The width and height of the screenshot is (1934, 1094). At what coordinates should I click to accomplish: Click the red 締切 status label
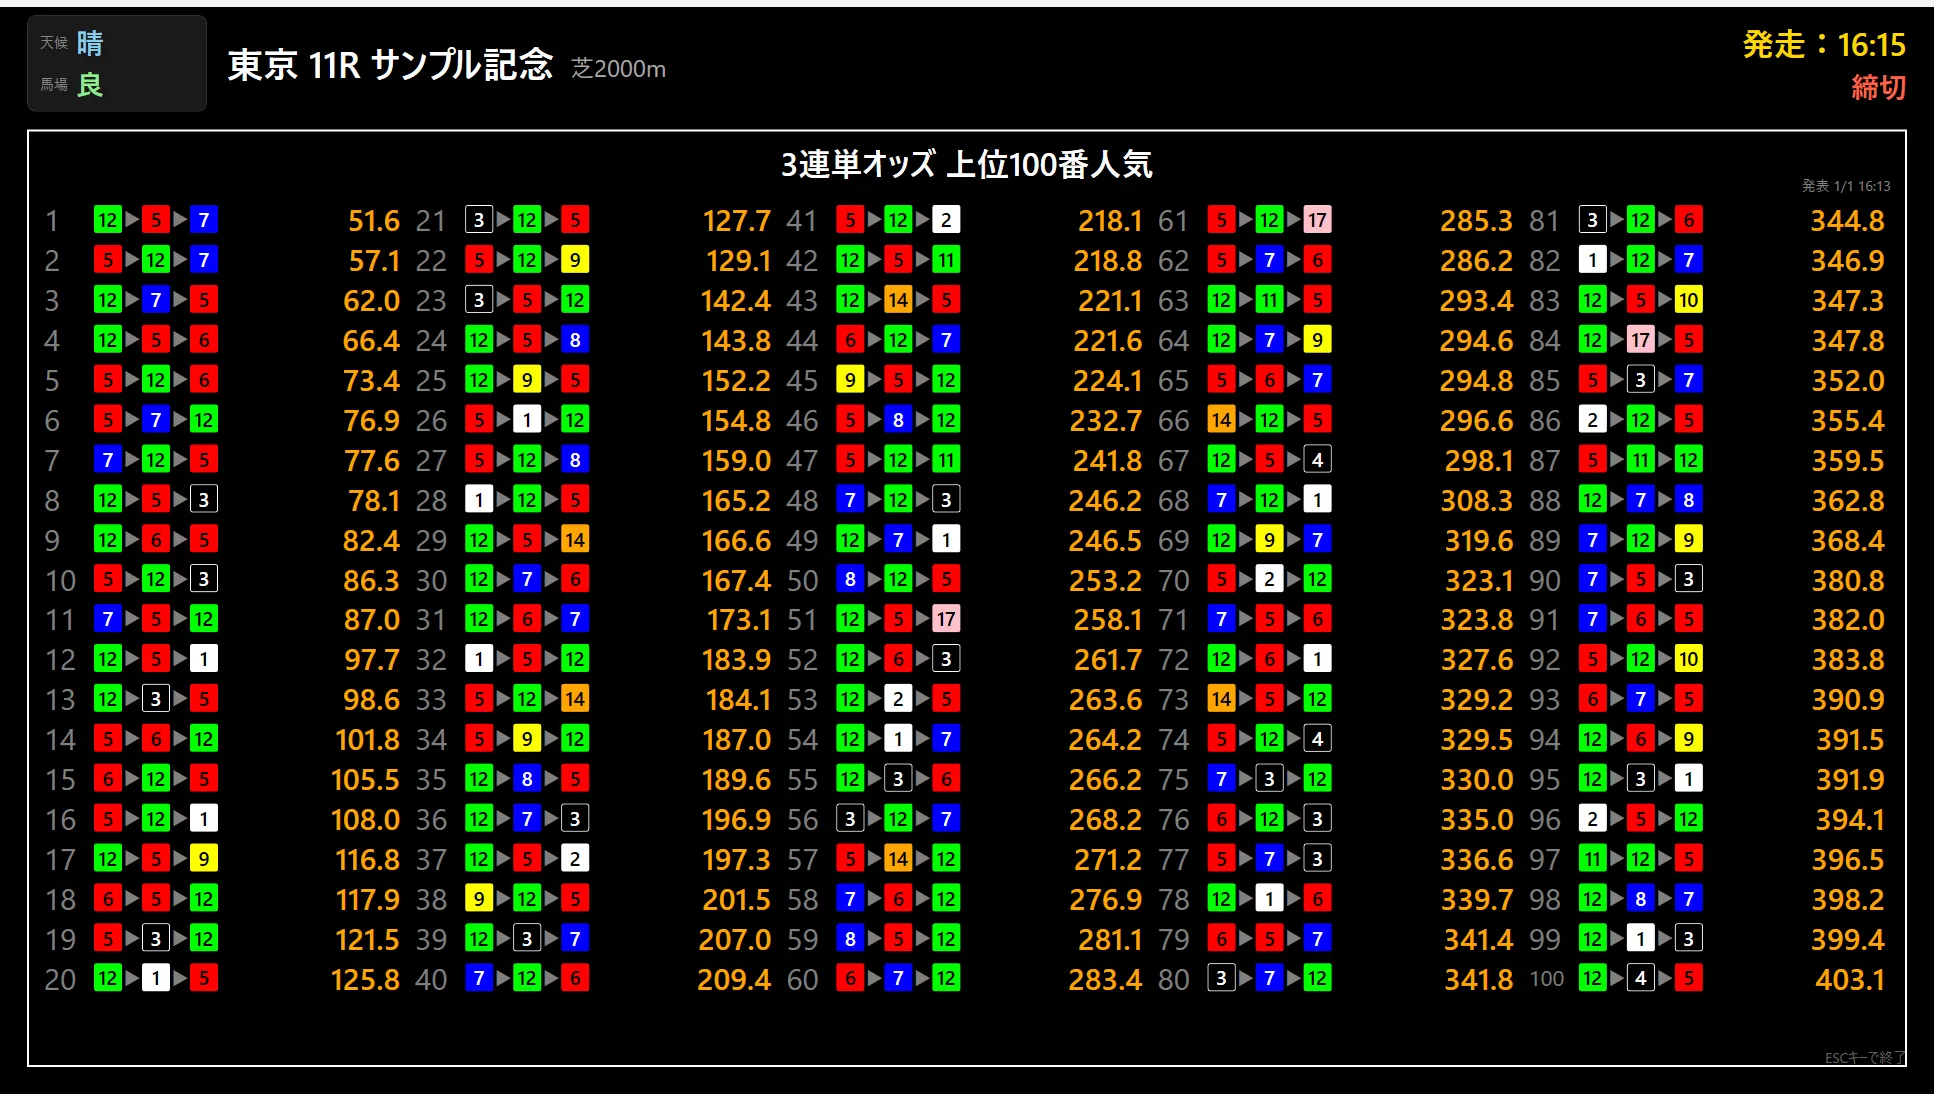[x=1878, y=87]
